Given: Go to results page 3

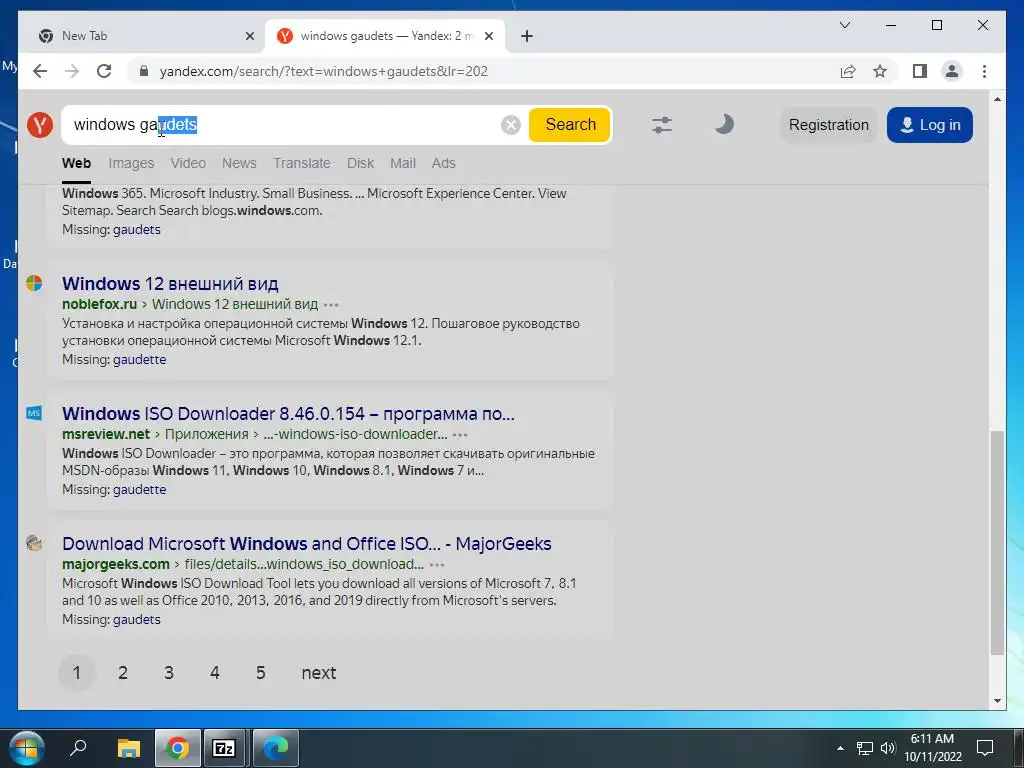Looking at the screenshot, I should point(168,673).
